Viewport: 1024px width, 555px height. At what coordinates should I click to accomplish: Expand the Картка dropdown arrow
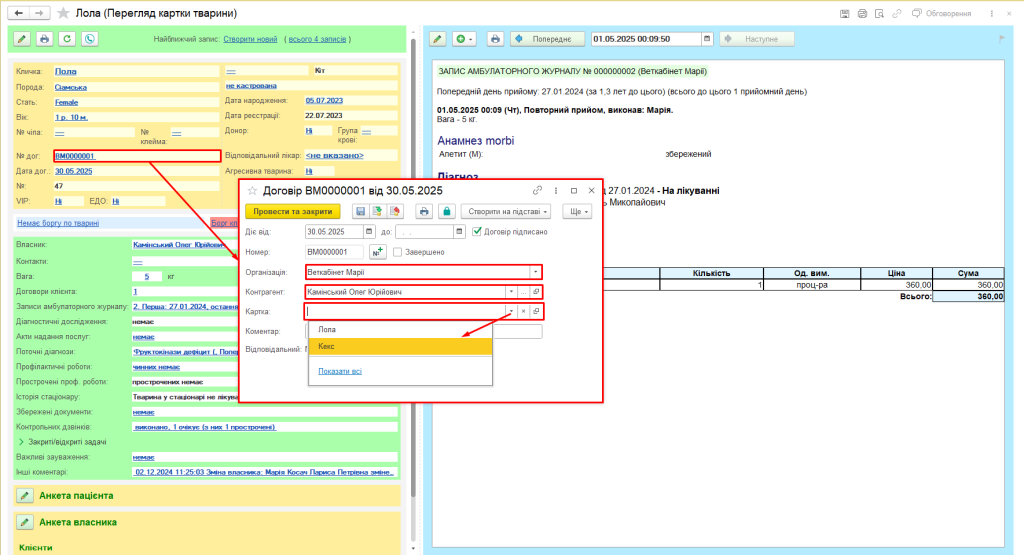click(x=511, y=311)
